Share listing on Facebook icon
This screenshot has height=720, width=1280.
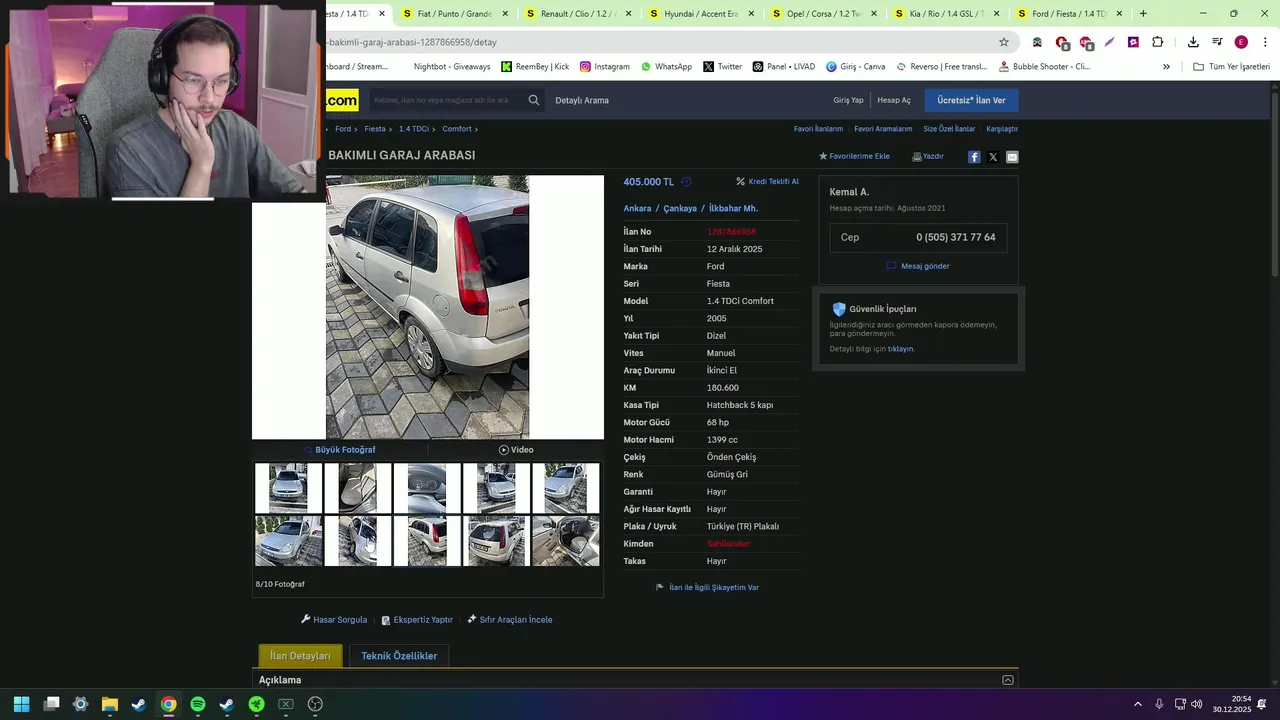click(x=974, y=157)
